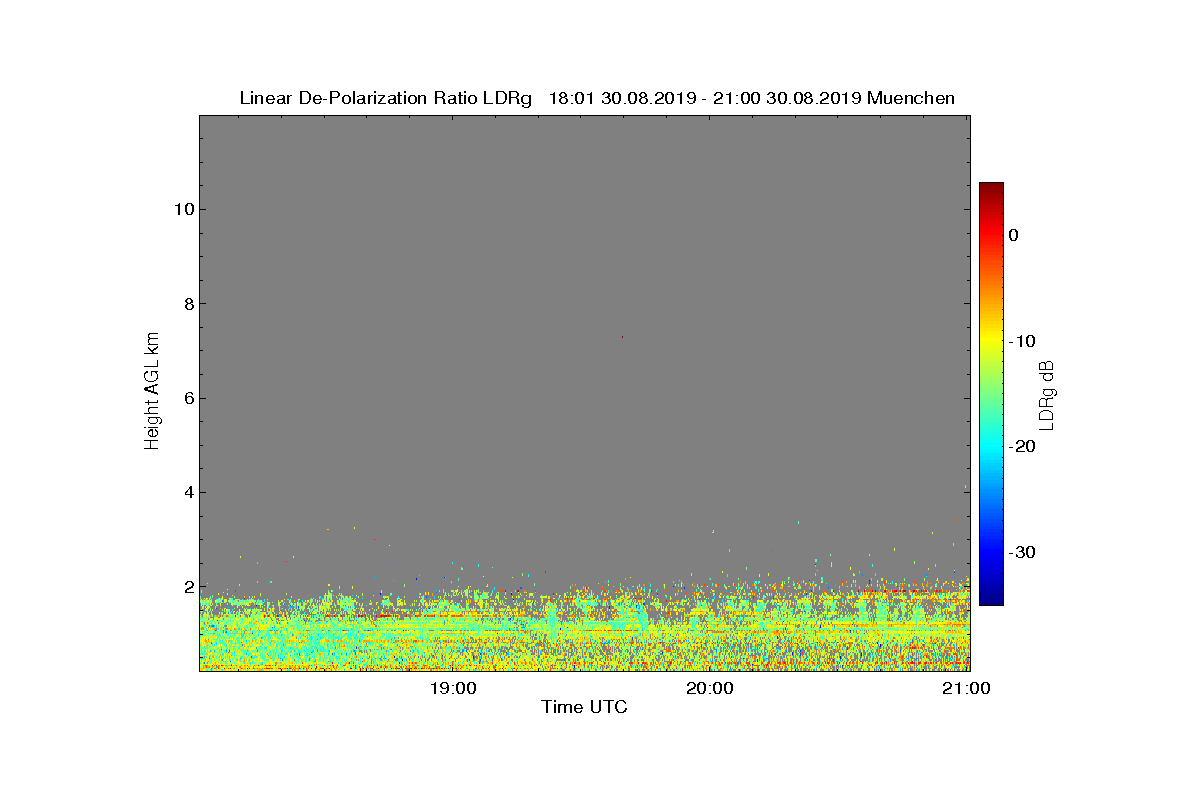Image resolution: width=1200 pixels, height=800 pixels.
Task: Click the plot title 'Linear De-Polarization Ratio LDRg'
Action: pos(386,98)
